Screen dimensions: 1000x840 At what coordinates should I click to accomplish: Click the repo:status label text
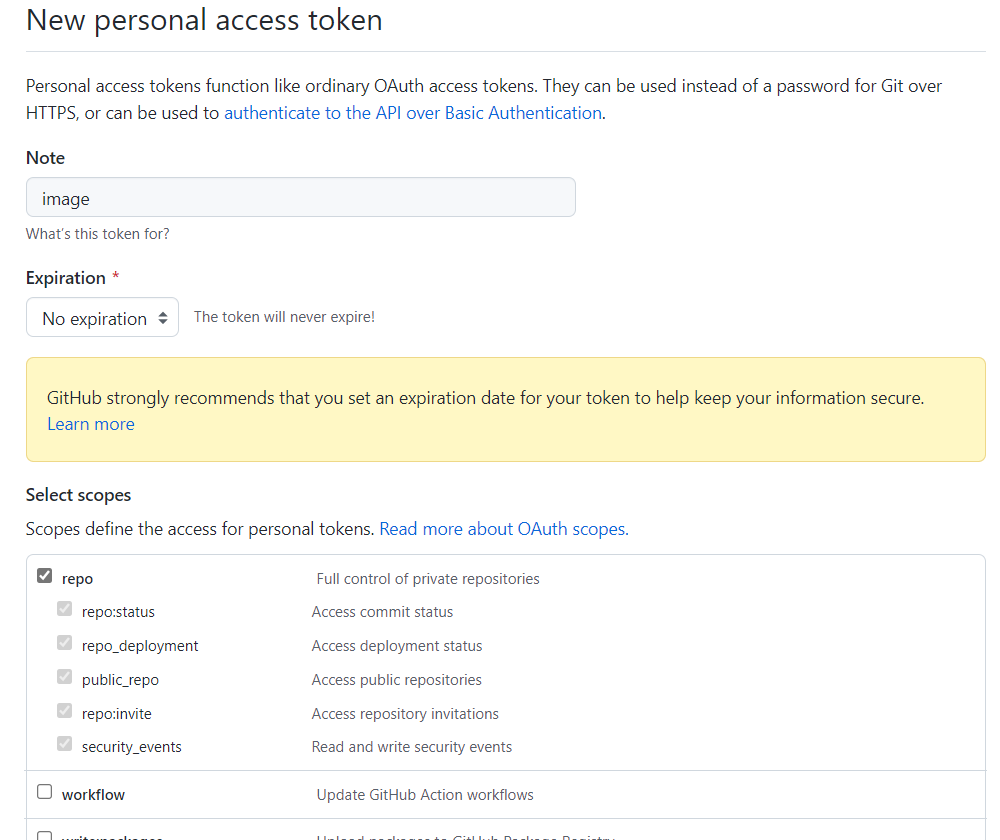118,612
